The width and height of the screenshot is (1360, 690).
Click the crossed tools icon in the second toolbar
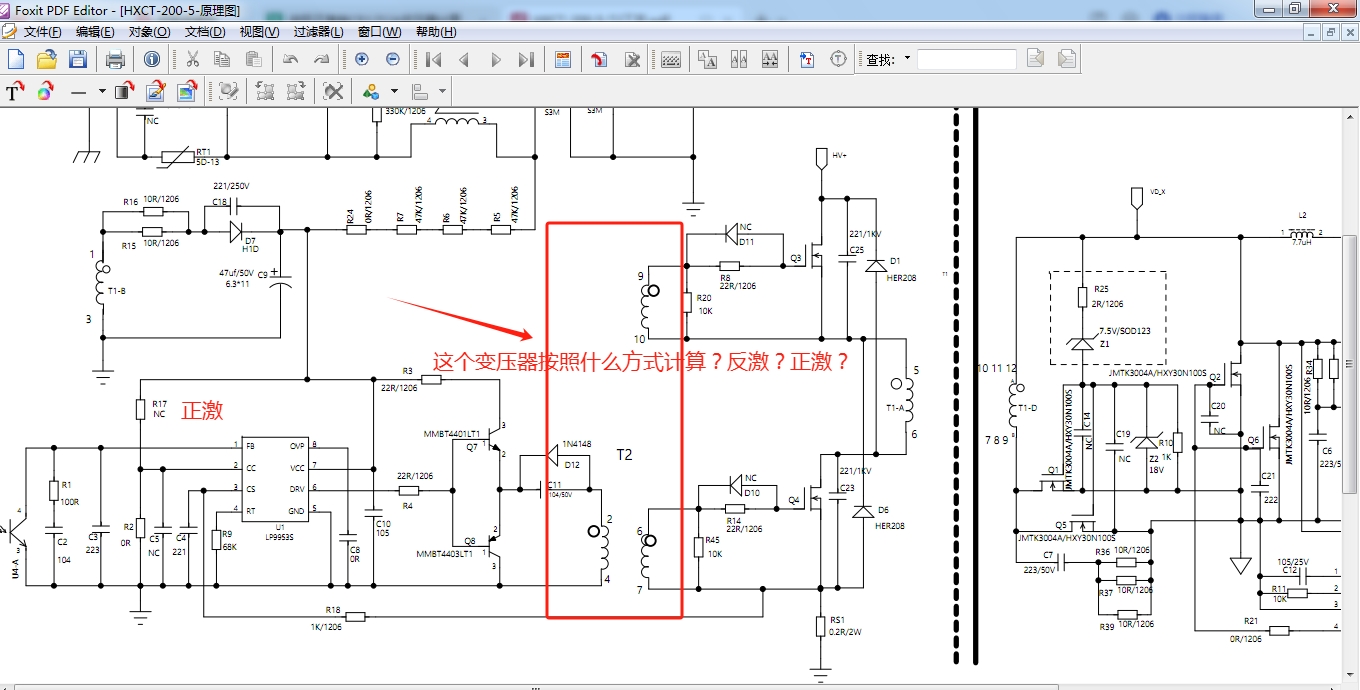334,92
